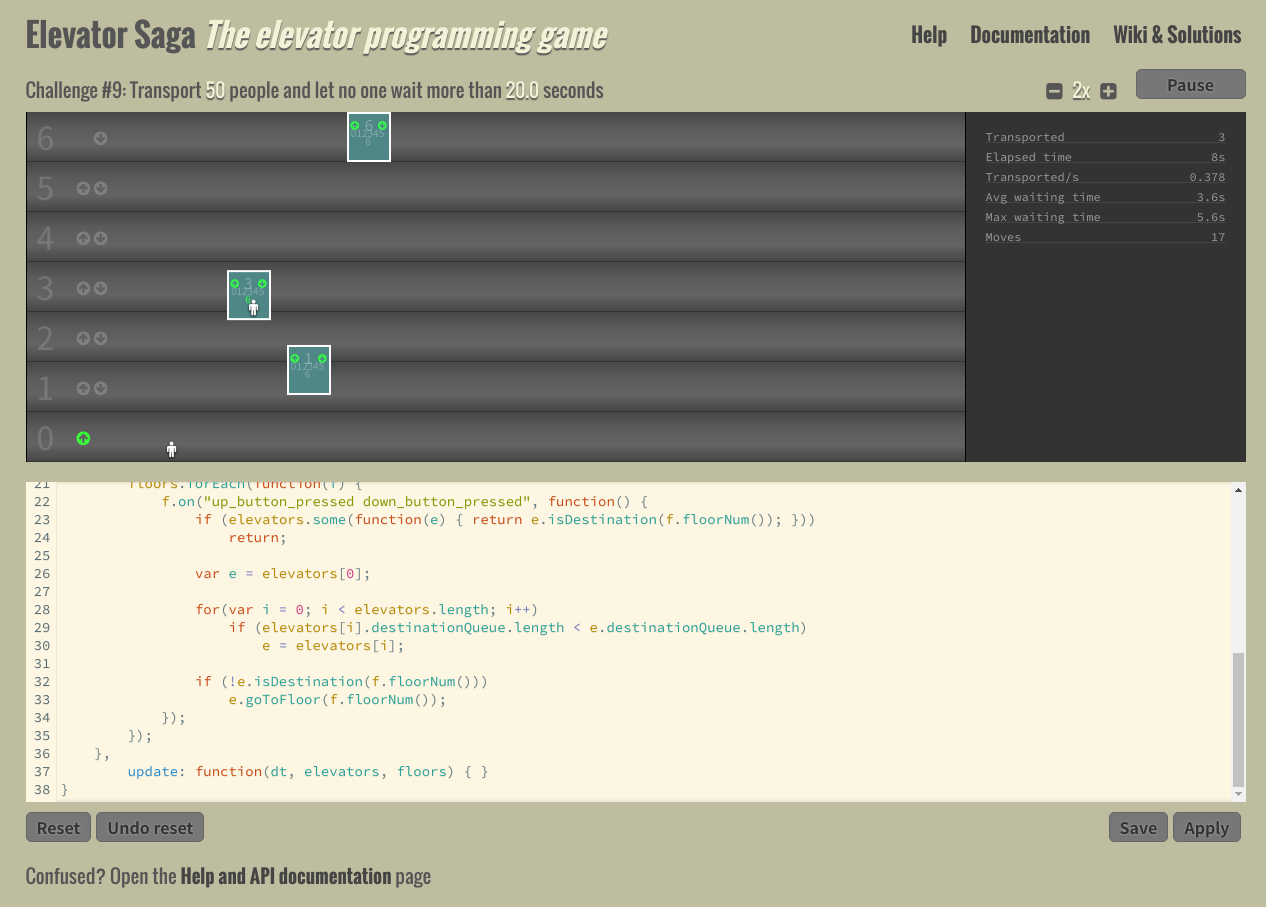1266x907 pixels.
Task: Click scrollbar up arrow in code editor
Action: click(x=1240, y=490)
